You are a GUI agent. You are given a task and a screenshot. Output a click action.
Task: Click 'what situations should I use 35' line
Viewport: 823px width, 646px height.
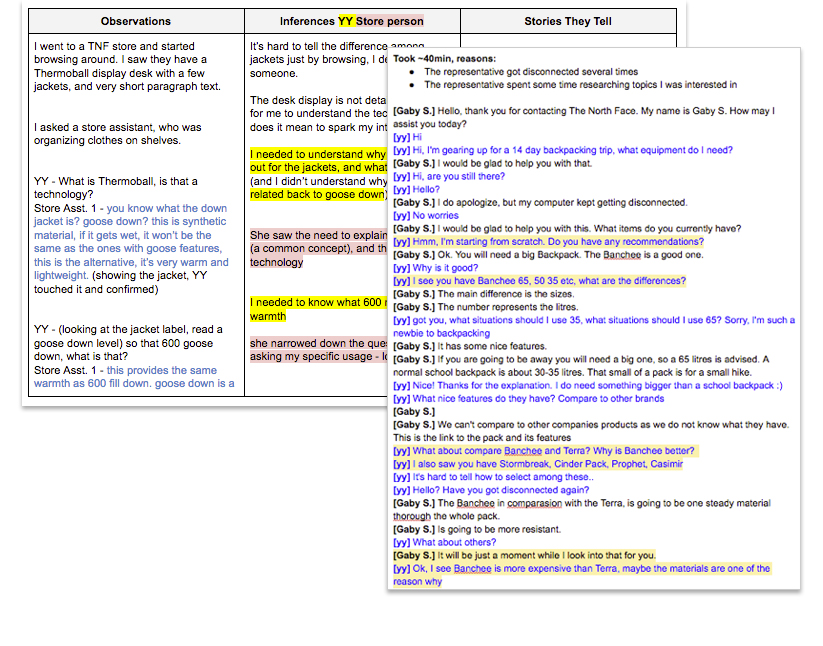click(594, 326)
